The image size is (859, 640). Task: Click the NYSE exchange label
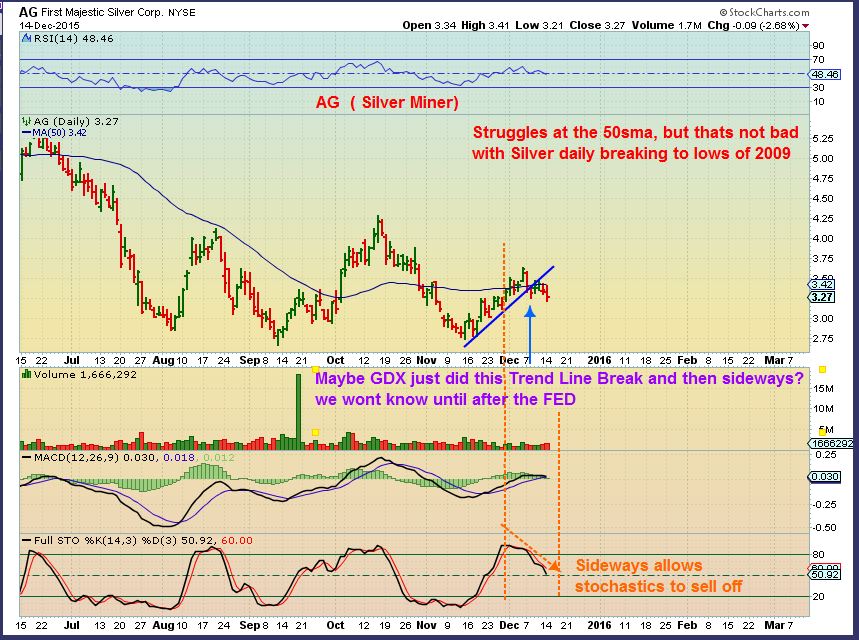[182, 12]
